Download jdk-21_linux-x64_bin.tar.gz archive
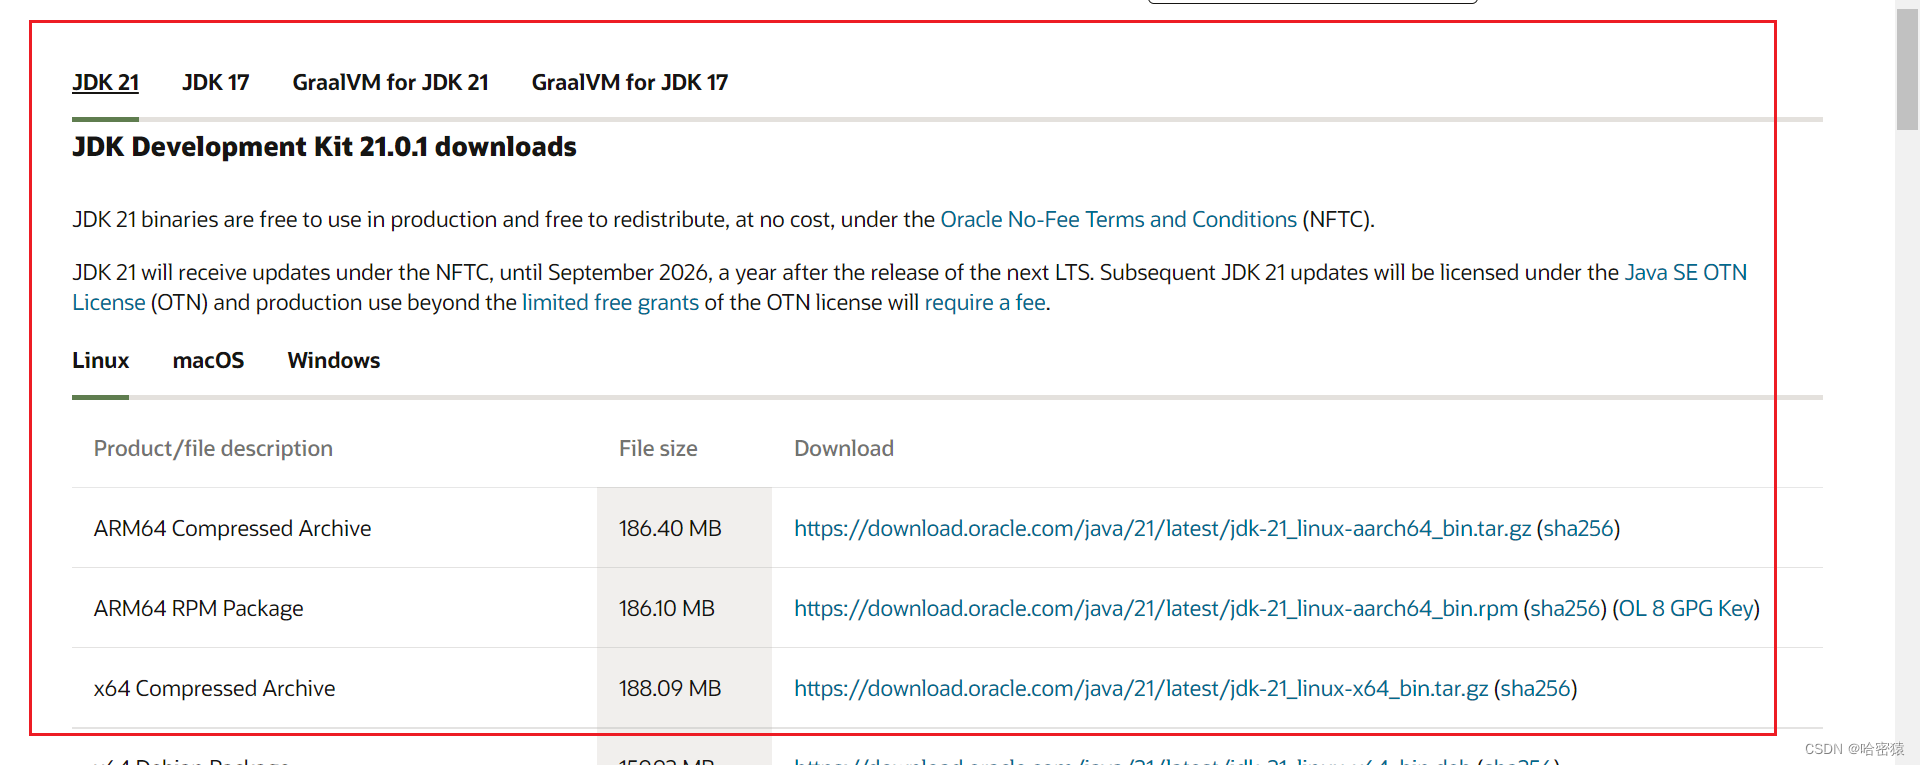Image resolution: width=1920 pixels, height=765 pixels. pos(1141,688)
